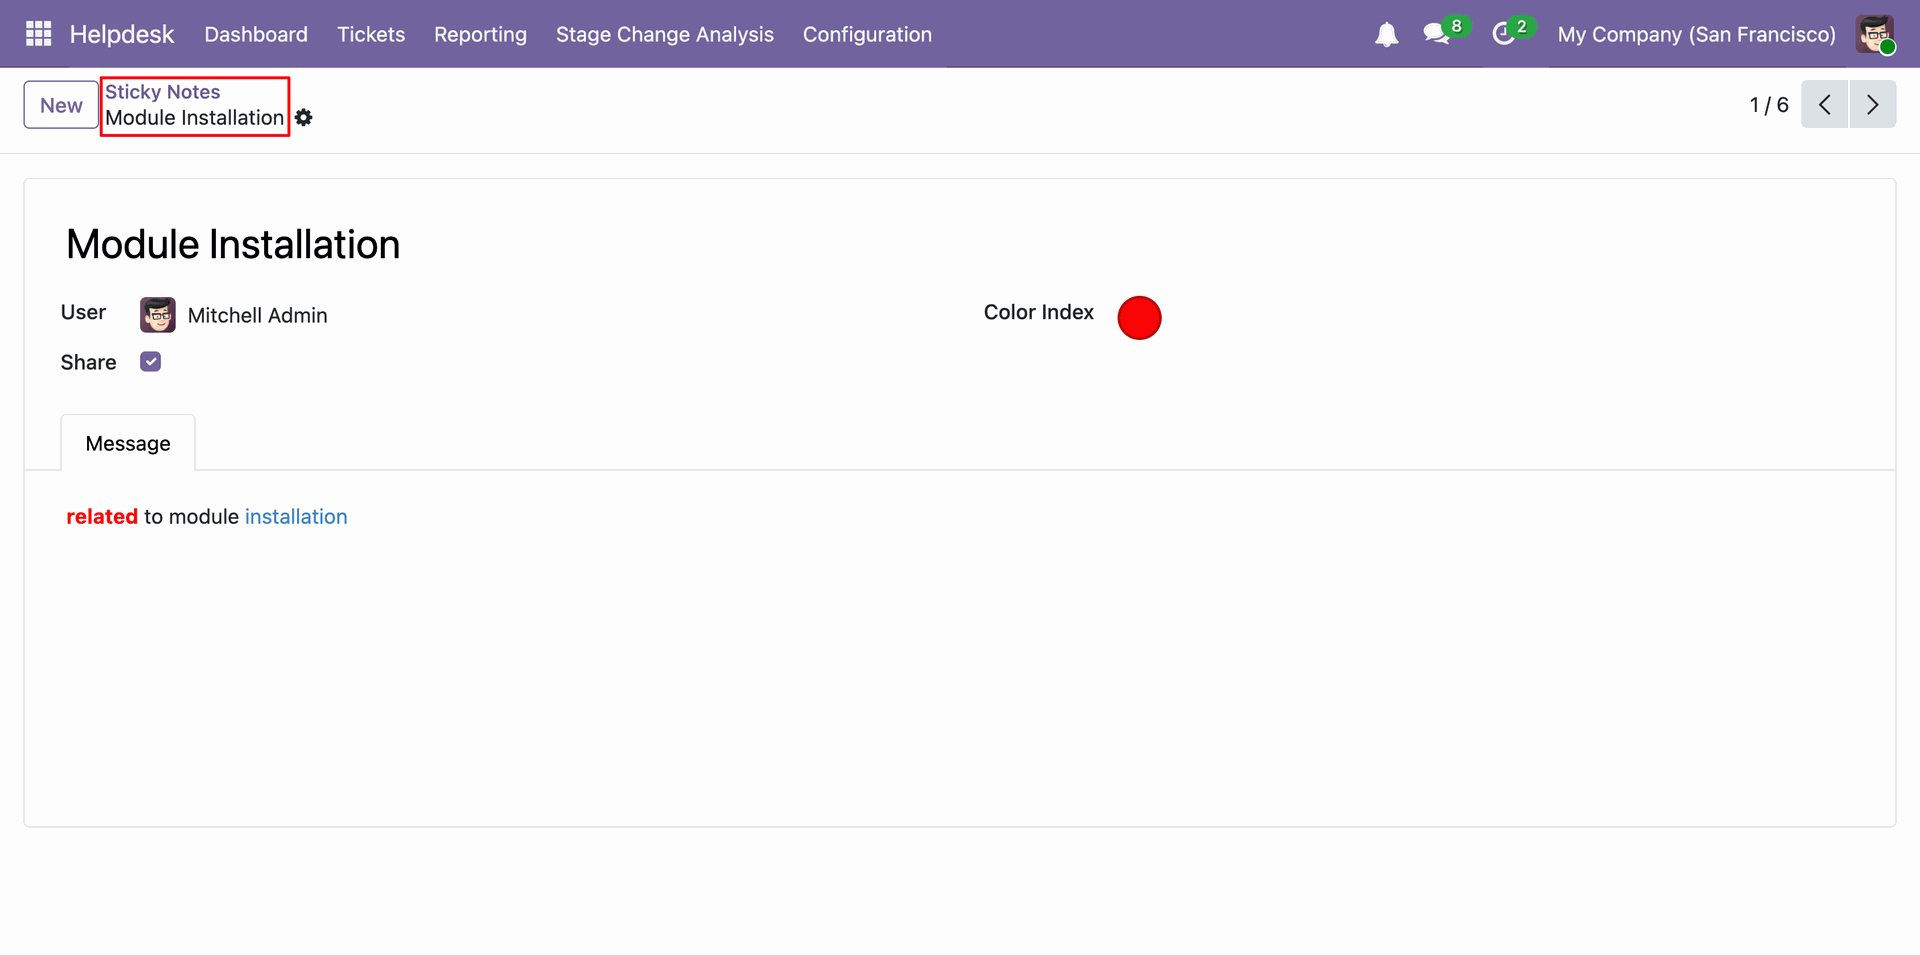Open Stage Change Analysis menu
This screenshot has width=1920, height=955.
665,34
